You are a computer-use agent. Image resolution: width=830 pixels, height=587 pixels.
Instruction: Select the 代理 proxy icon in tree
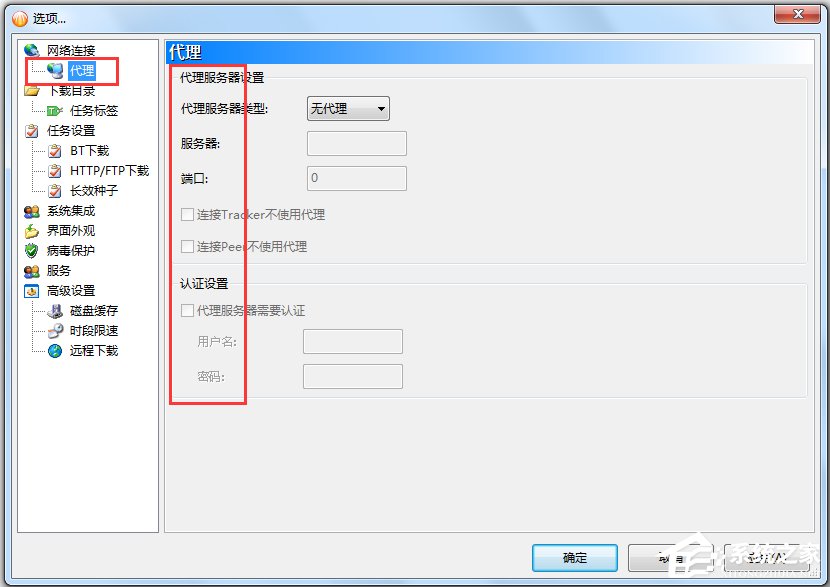coord(55,70)
